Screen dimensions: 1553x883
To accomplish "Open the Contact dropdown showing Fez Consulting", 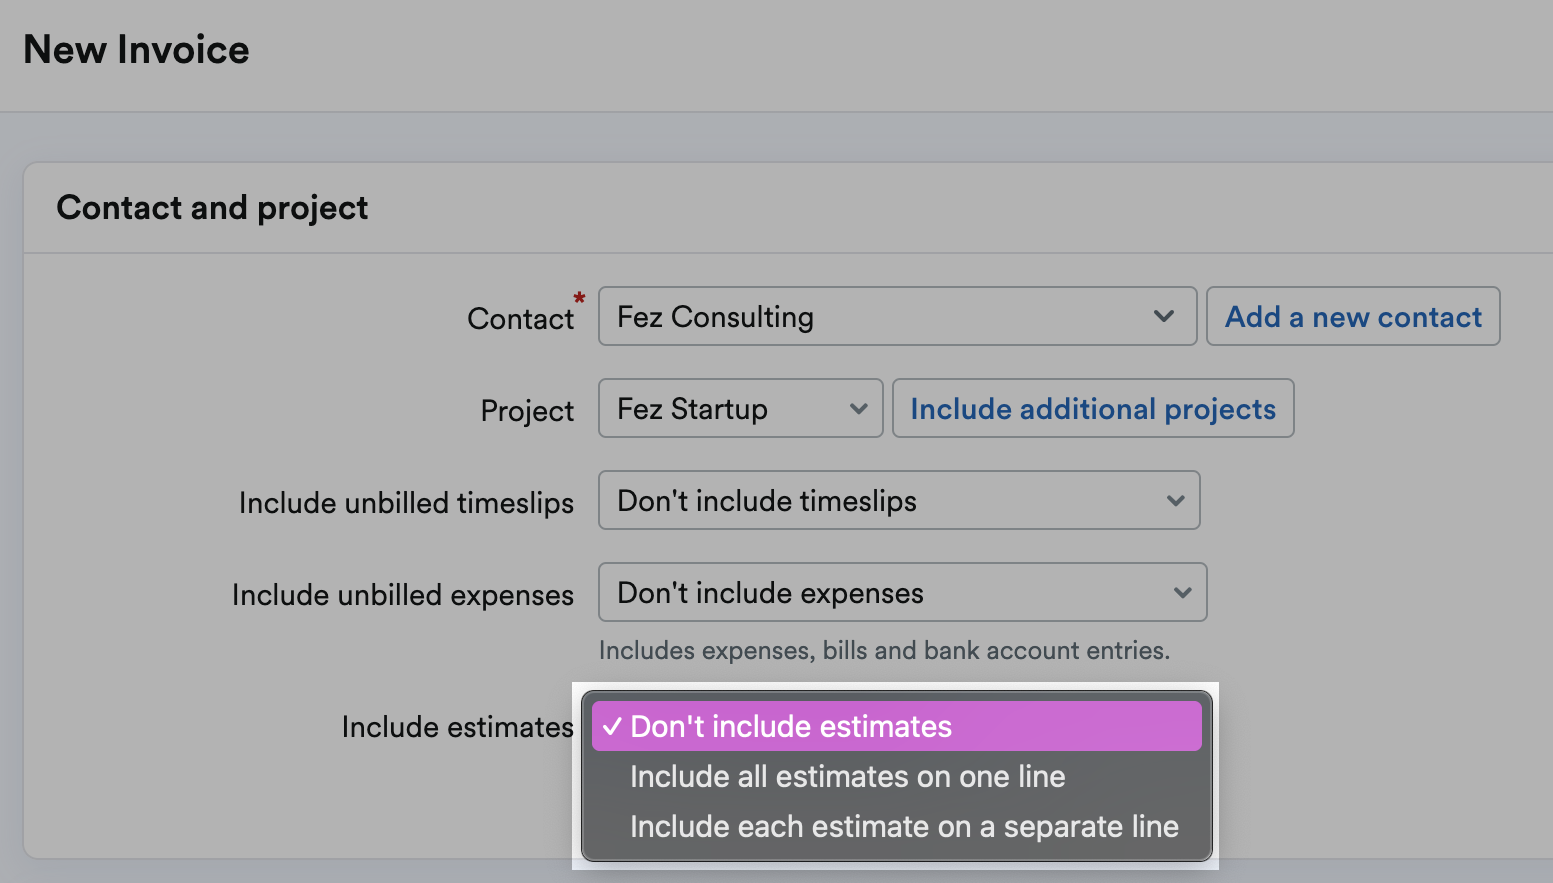I will click(x=897, y=316).
